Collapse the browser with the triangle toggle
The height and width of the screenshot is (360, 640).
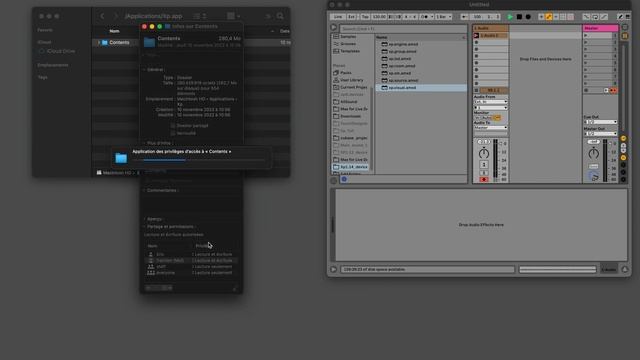[x=333, y=27]
